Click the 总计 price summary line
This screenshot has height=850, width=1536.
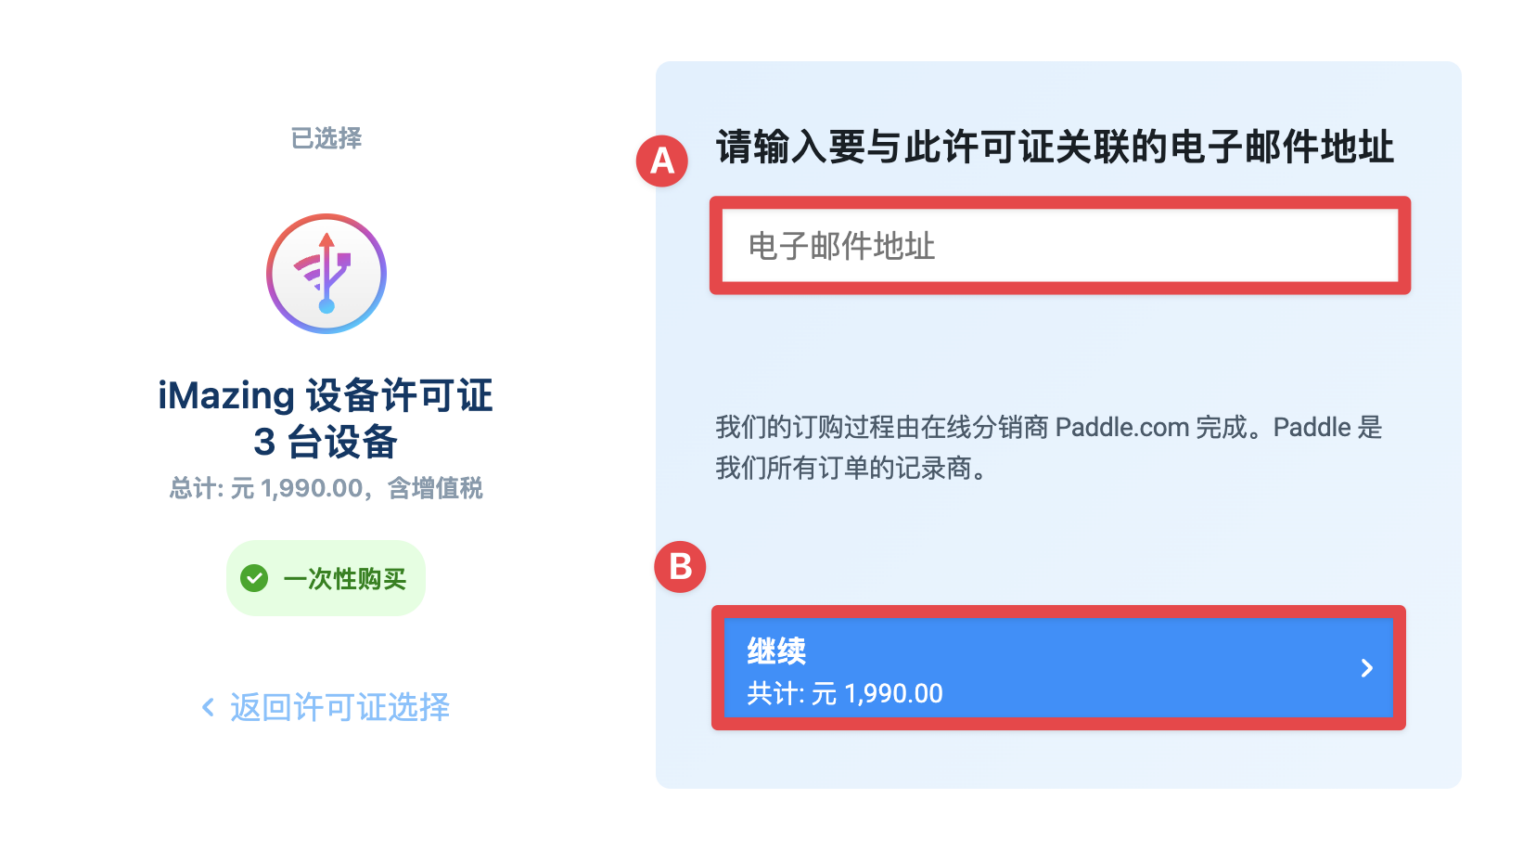click(x=326, y=487)
